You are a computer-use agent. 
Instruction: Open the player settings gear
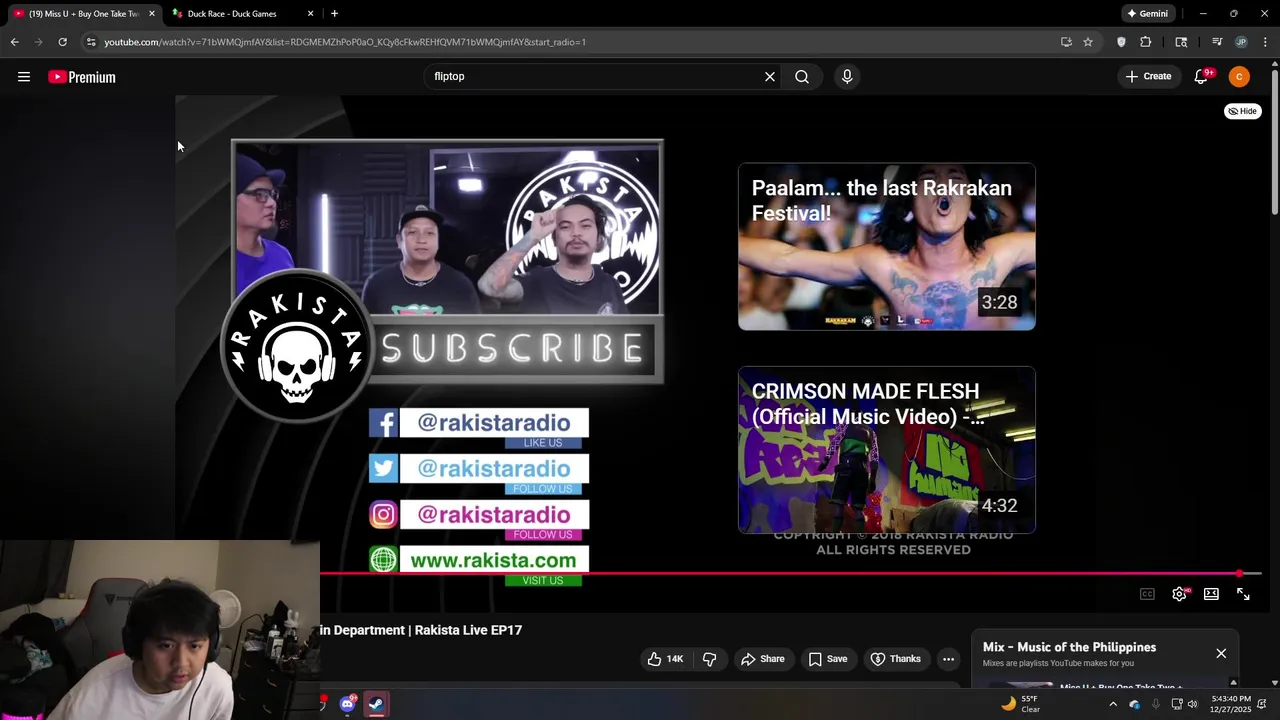click(x=1179, y=594)
